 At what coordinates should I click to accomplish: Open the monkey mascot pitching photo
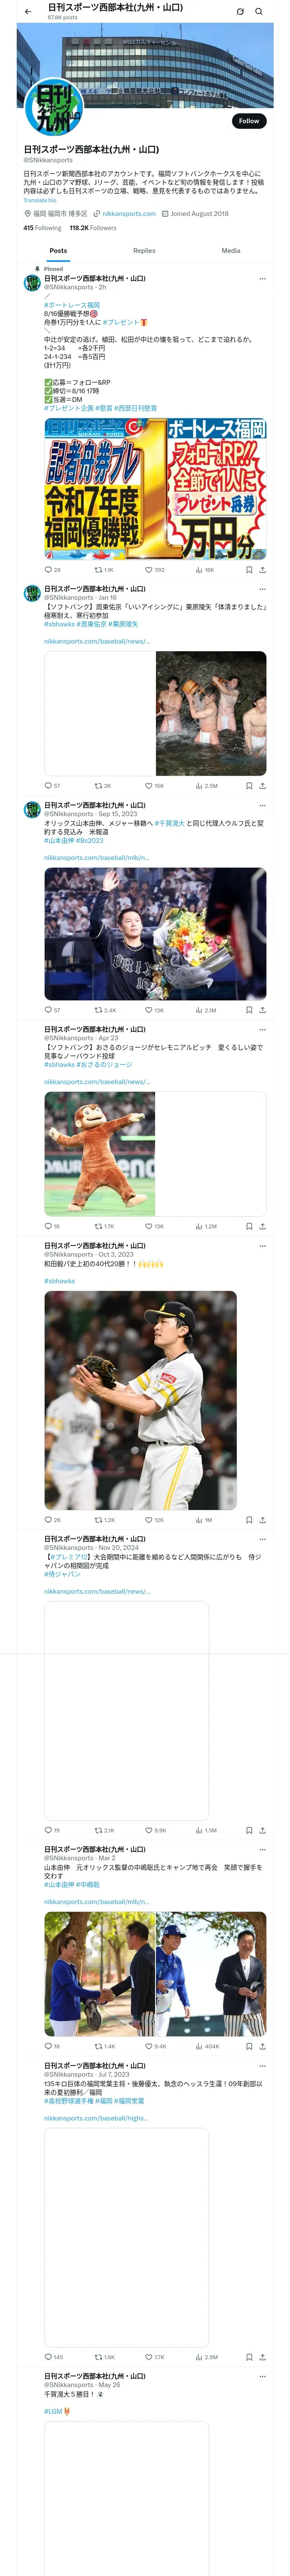pyautogui.click(x=100, y=1153)
